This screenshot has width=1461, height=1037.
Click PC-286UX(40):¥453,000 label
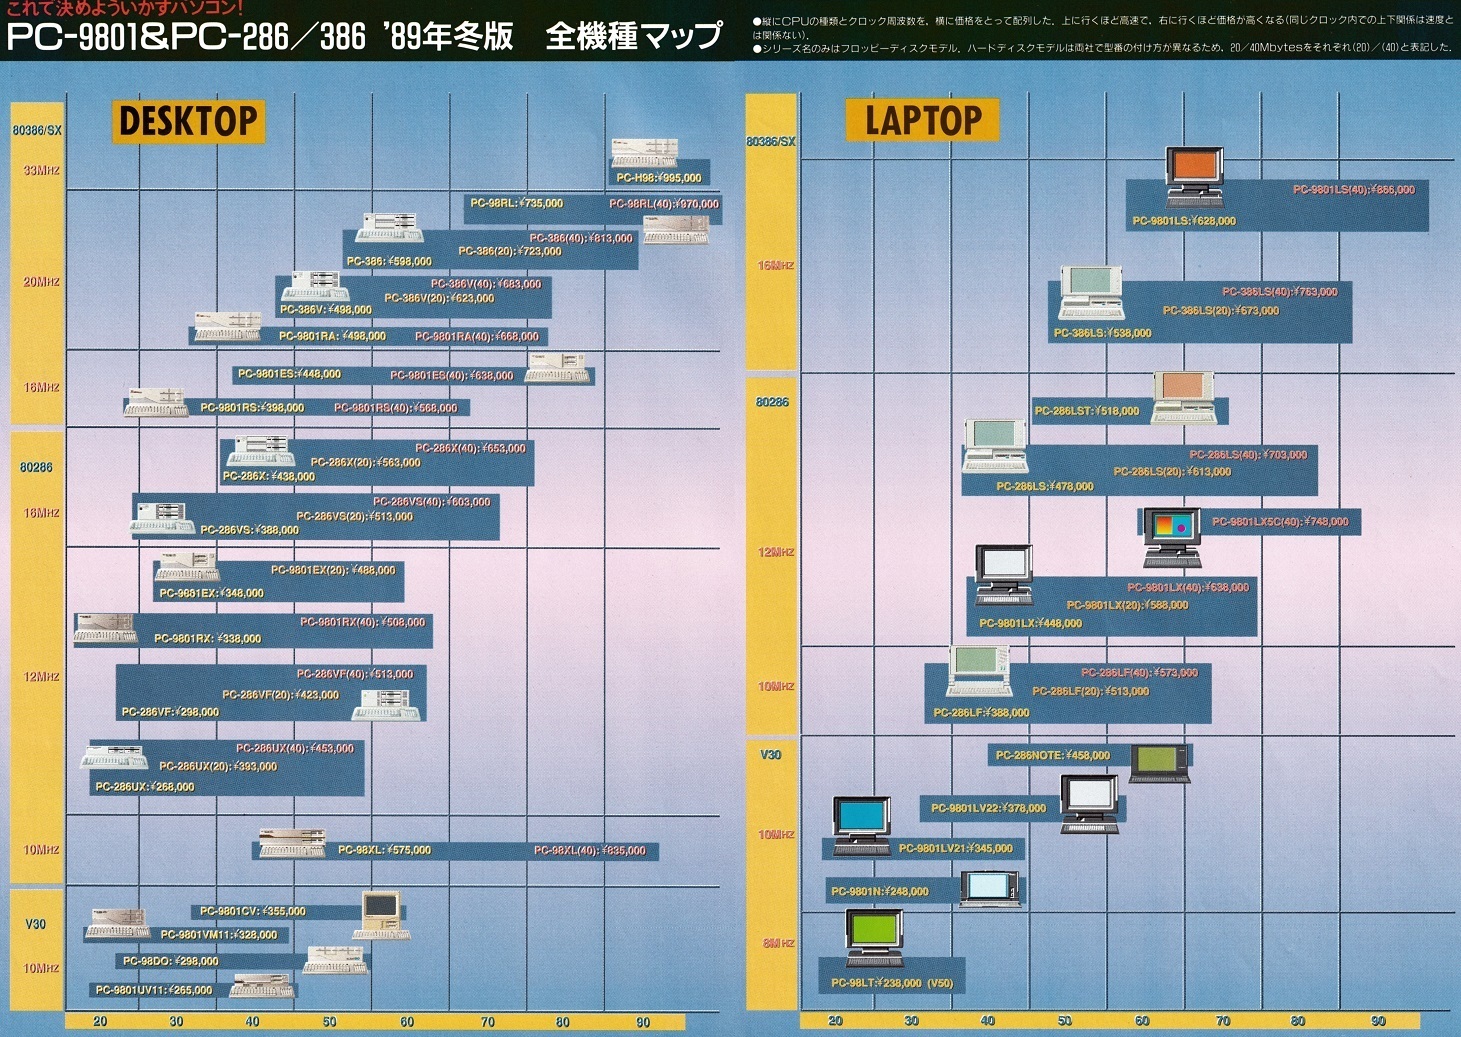(x=295, y=748)
